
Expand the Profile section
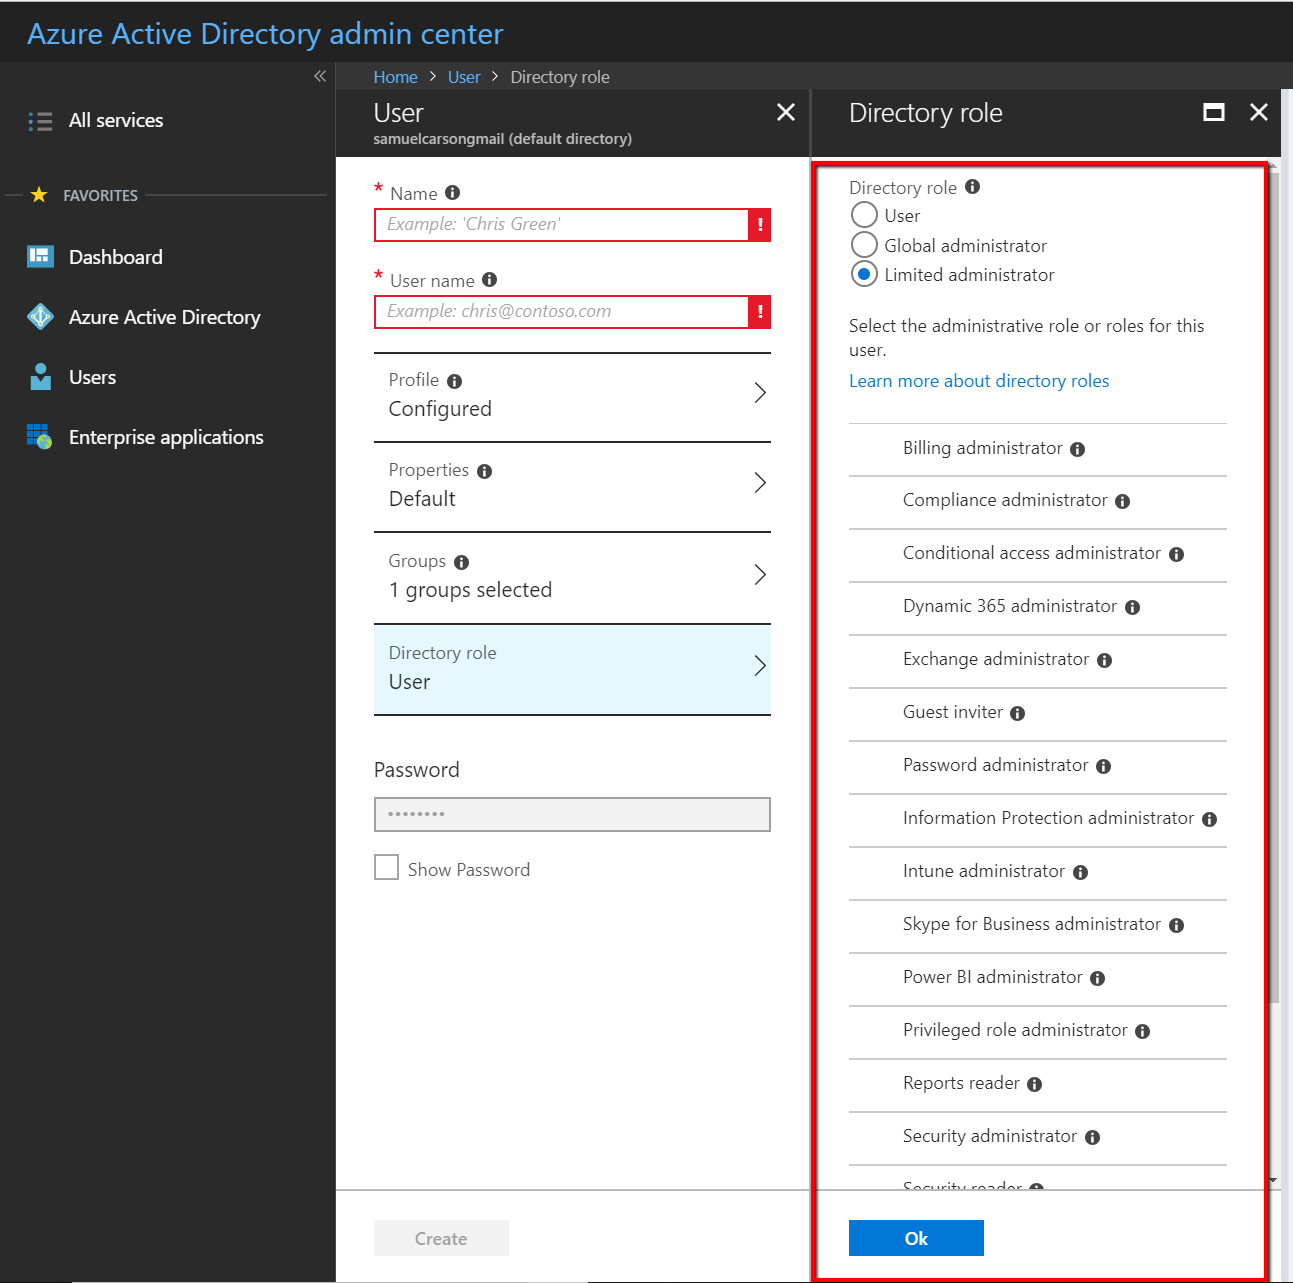571,394
